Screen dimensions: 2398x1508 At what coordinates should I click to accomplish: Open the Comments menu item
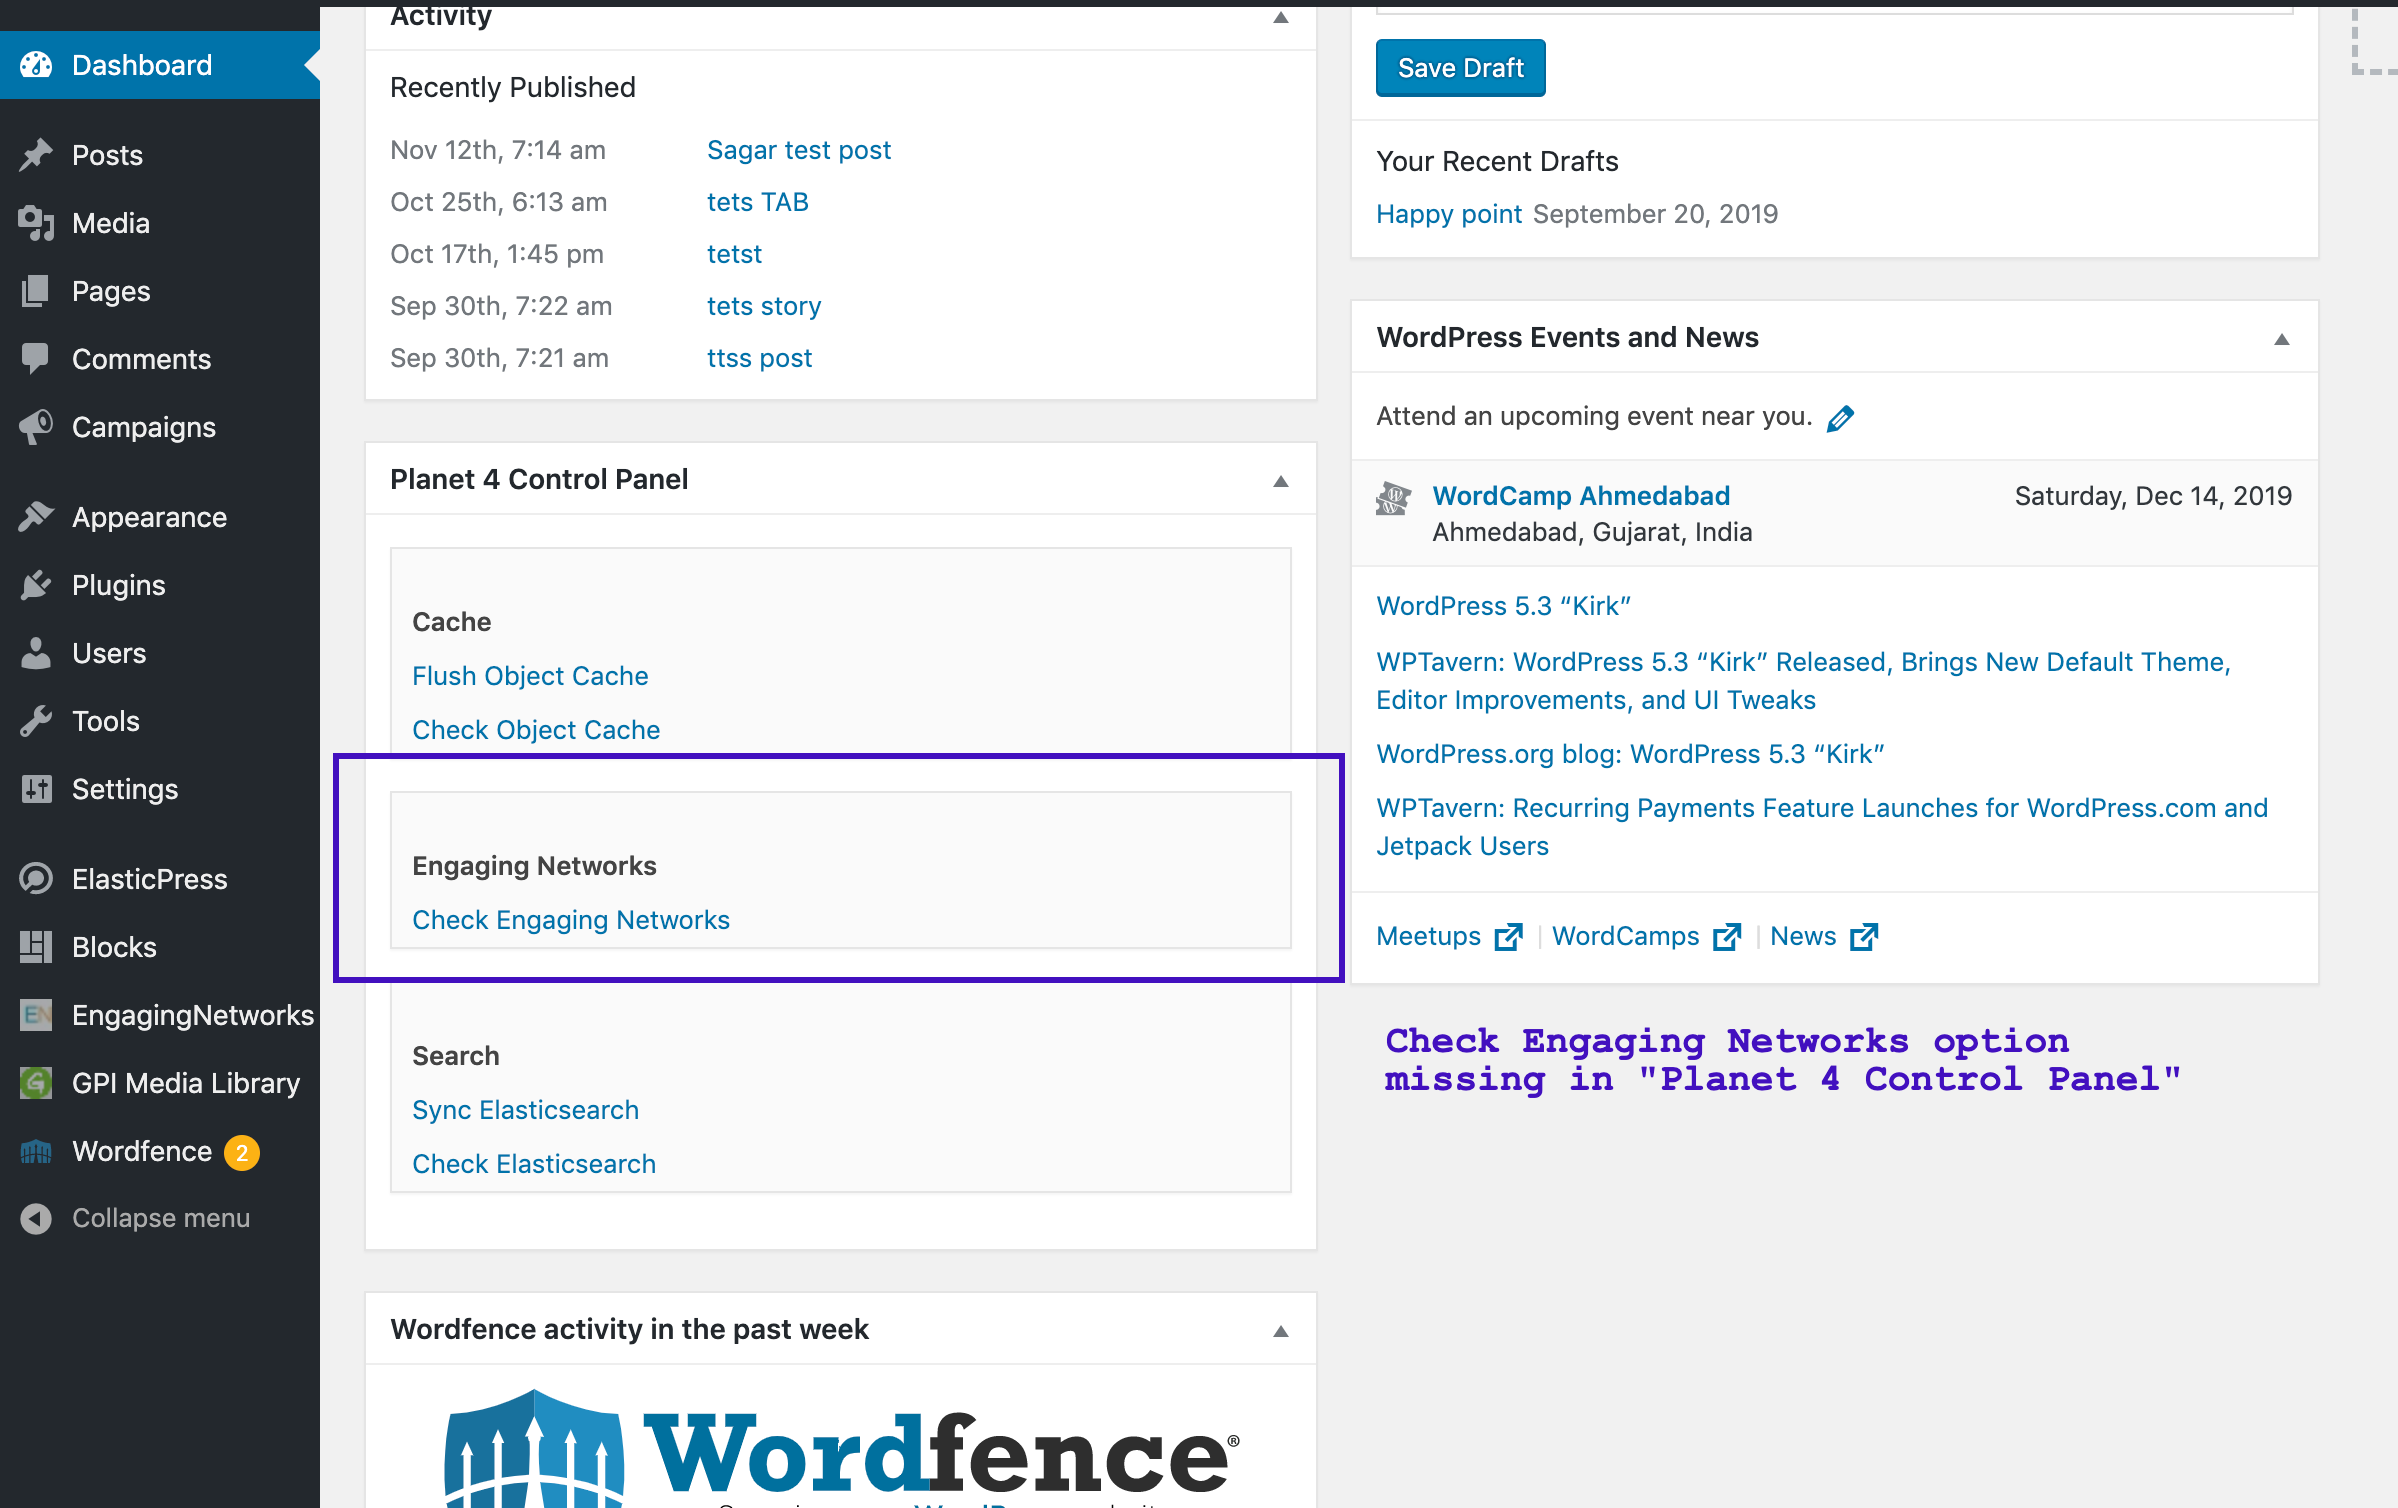[160, 359]
